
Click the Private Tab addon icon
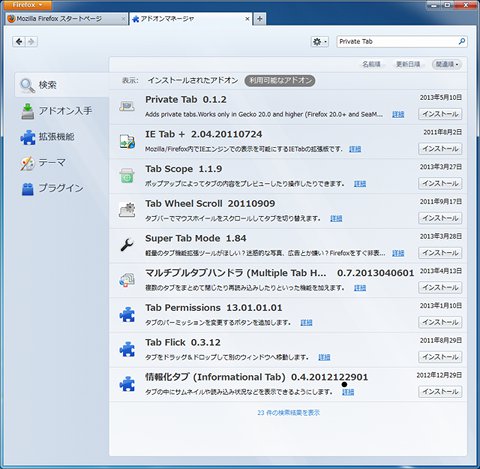127,107
